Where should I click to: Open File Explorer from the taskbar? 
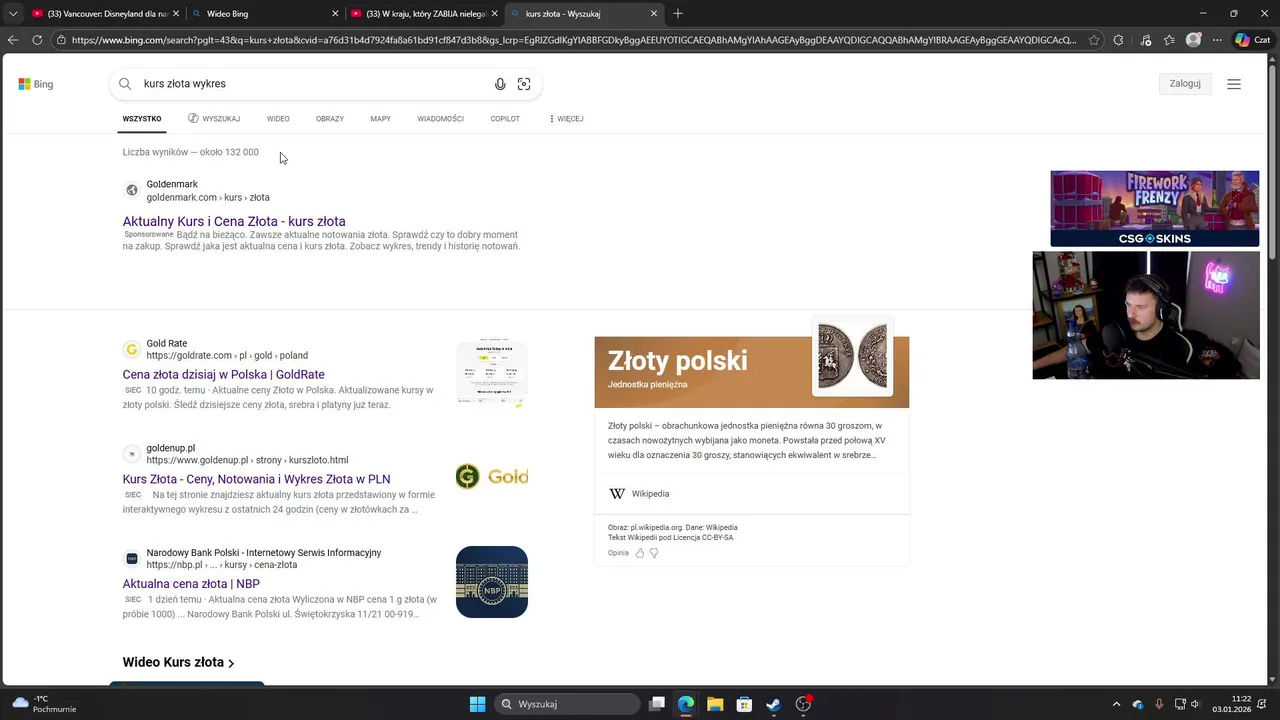coord(715,704)
